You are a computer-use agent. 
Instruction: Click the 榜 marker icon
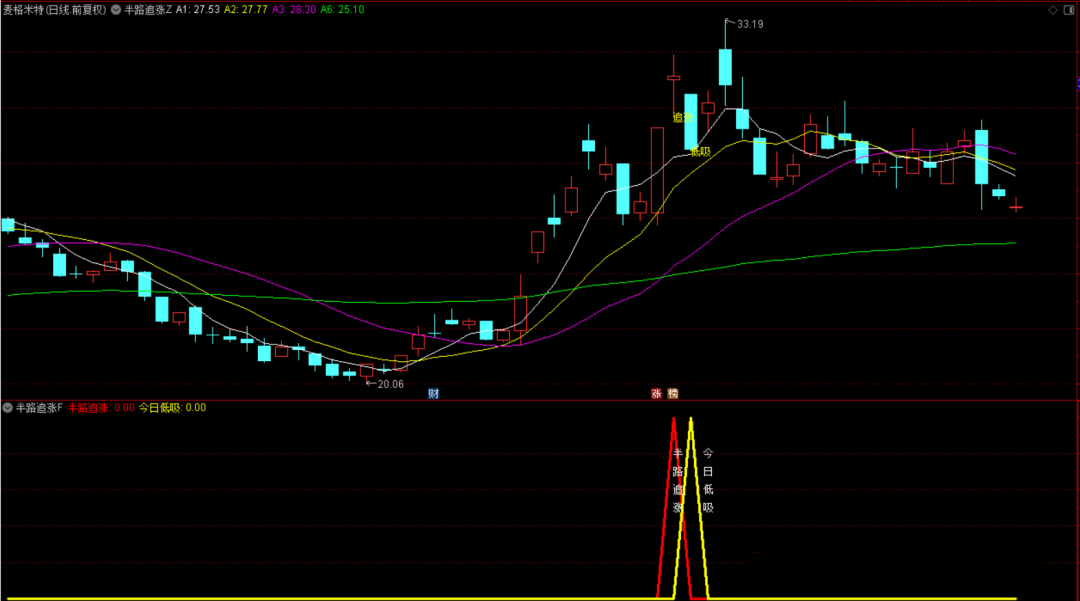coord(673,393)
